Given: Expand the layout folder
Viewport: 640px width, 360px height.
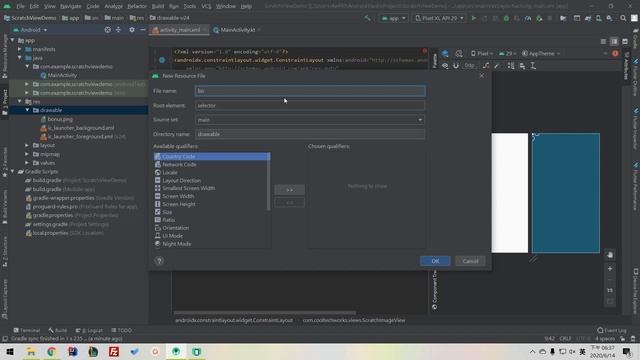Looking at the screenshot, I should [27, 145].
